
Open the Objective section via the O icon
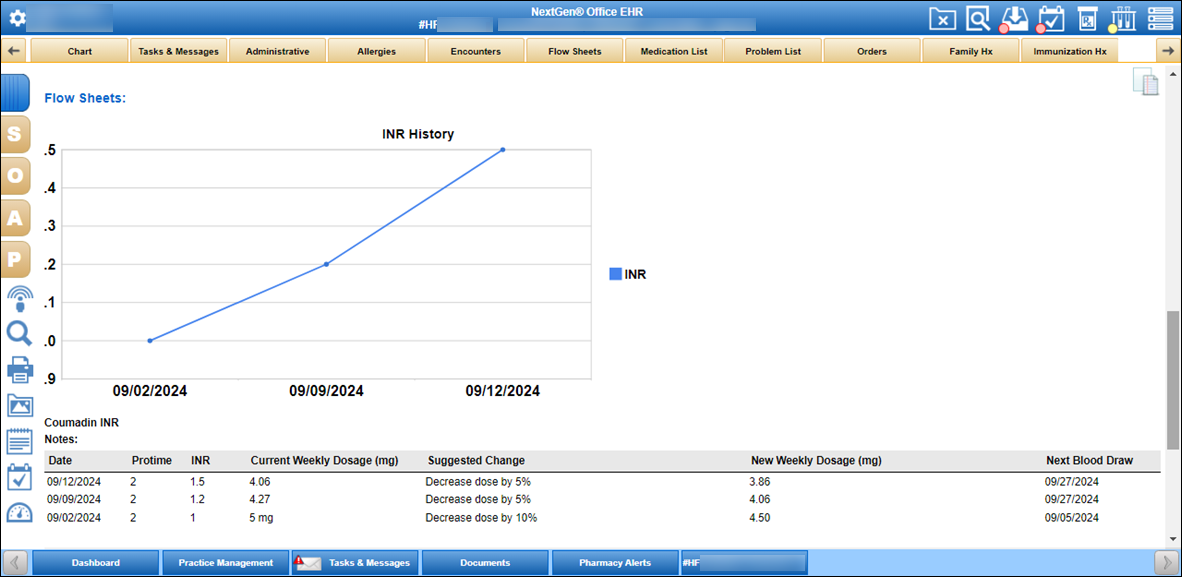coord(16,176)
